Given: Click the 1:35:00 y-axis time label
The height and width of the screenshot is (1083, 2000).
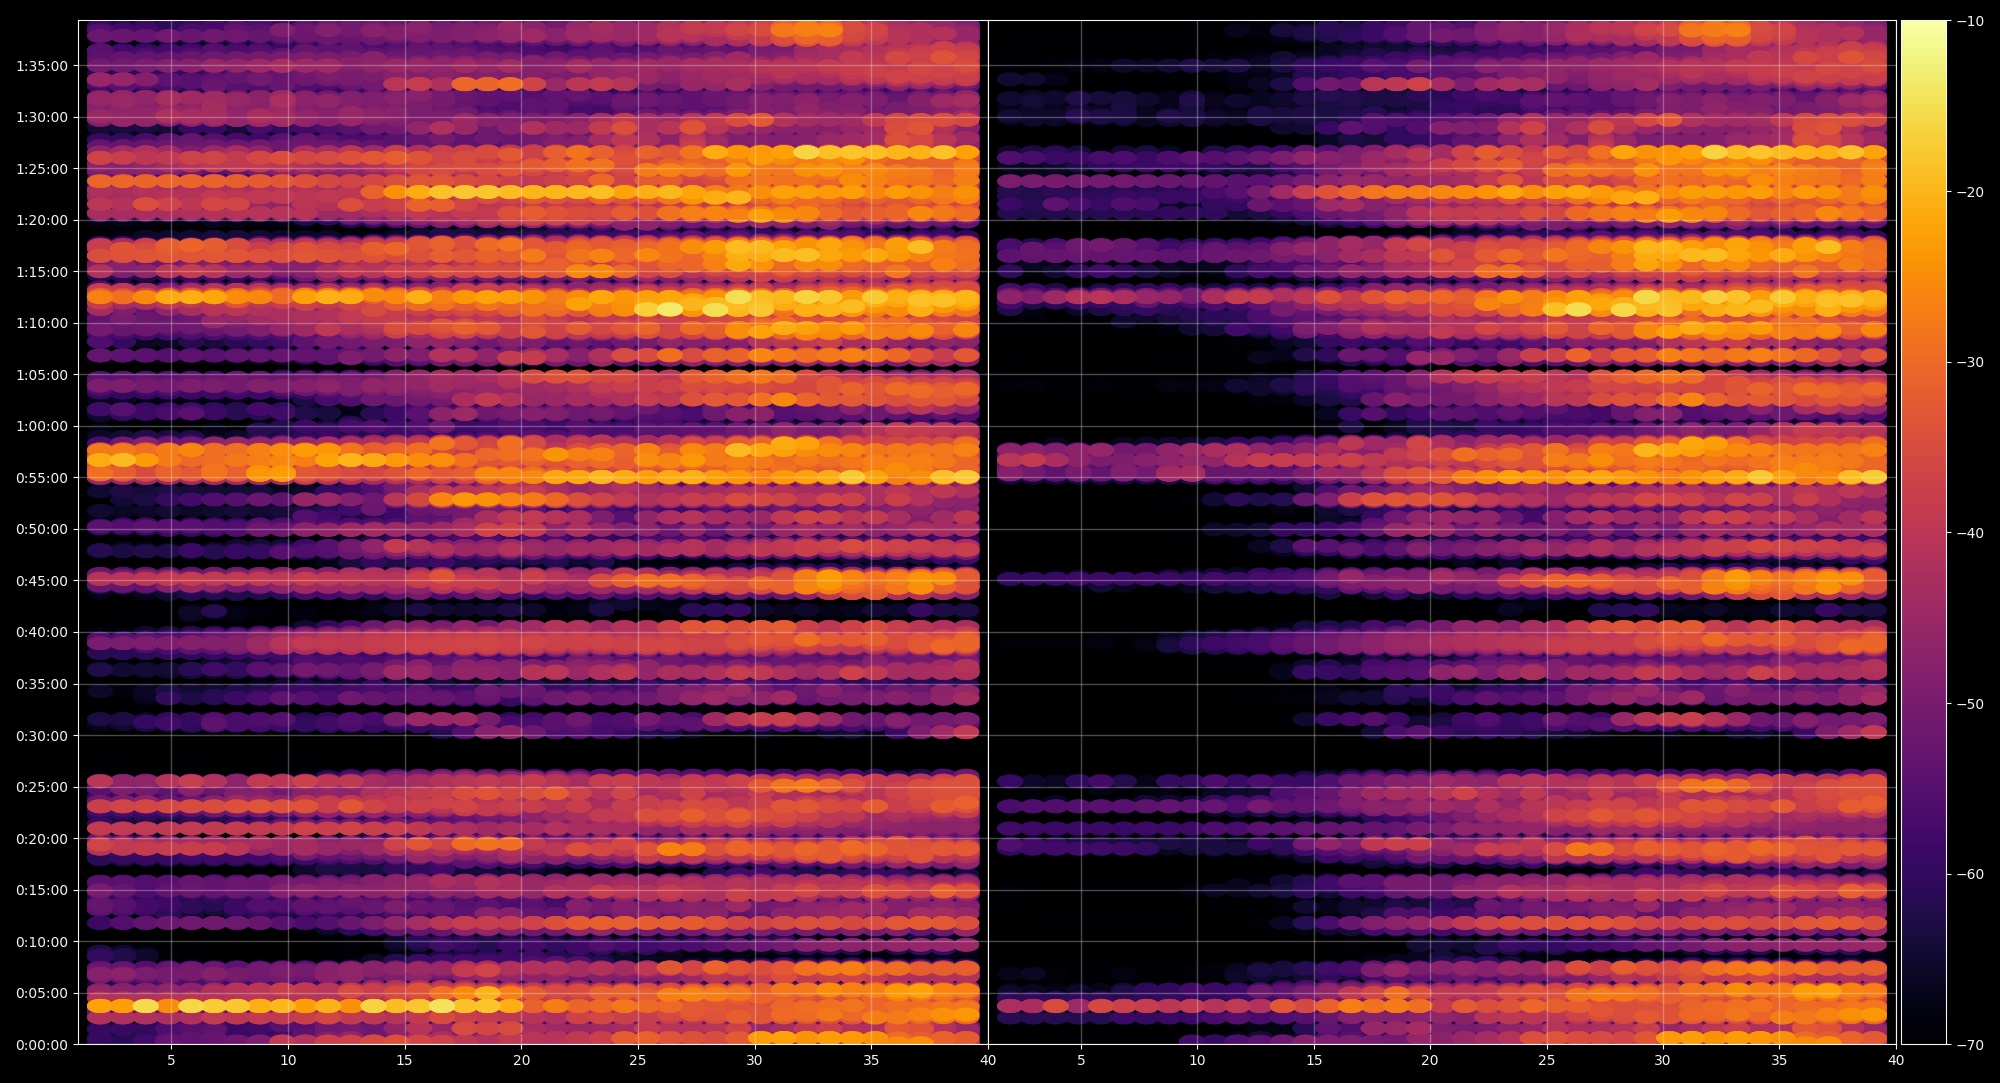Looking at the screenshot, I should point(42,66).
